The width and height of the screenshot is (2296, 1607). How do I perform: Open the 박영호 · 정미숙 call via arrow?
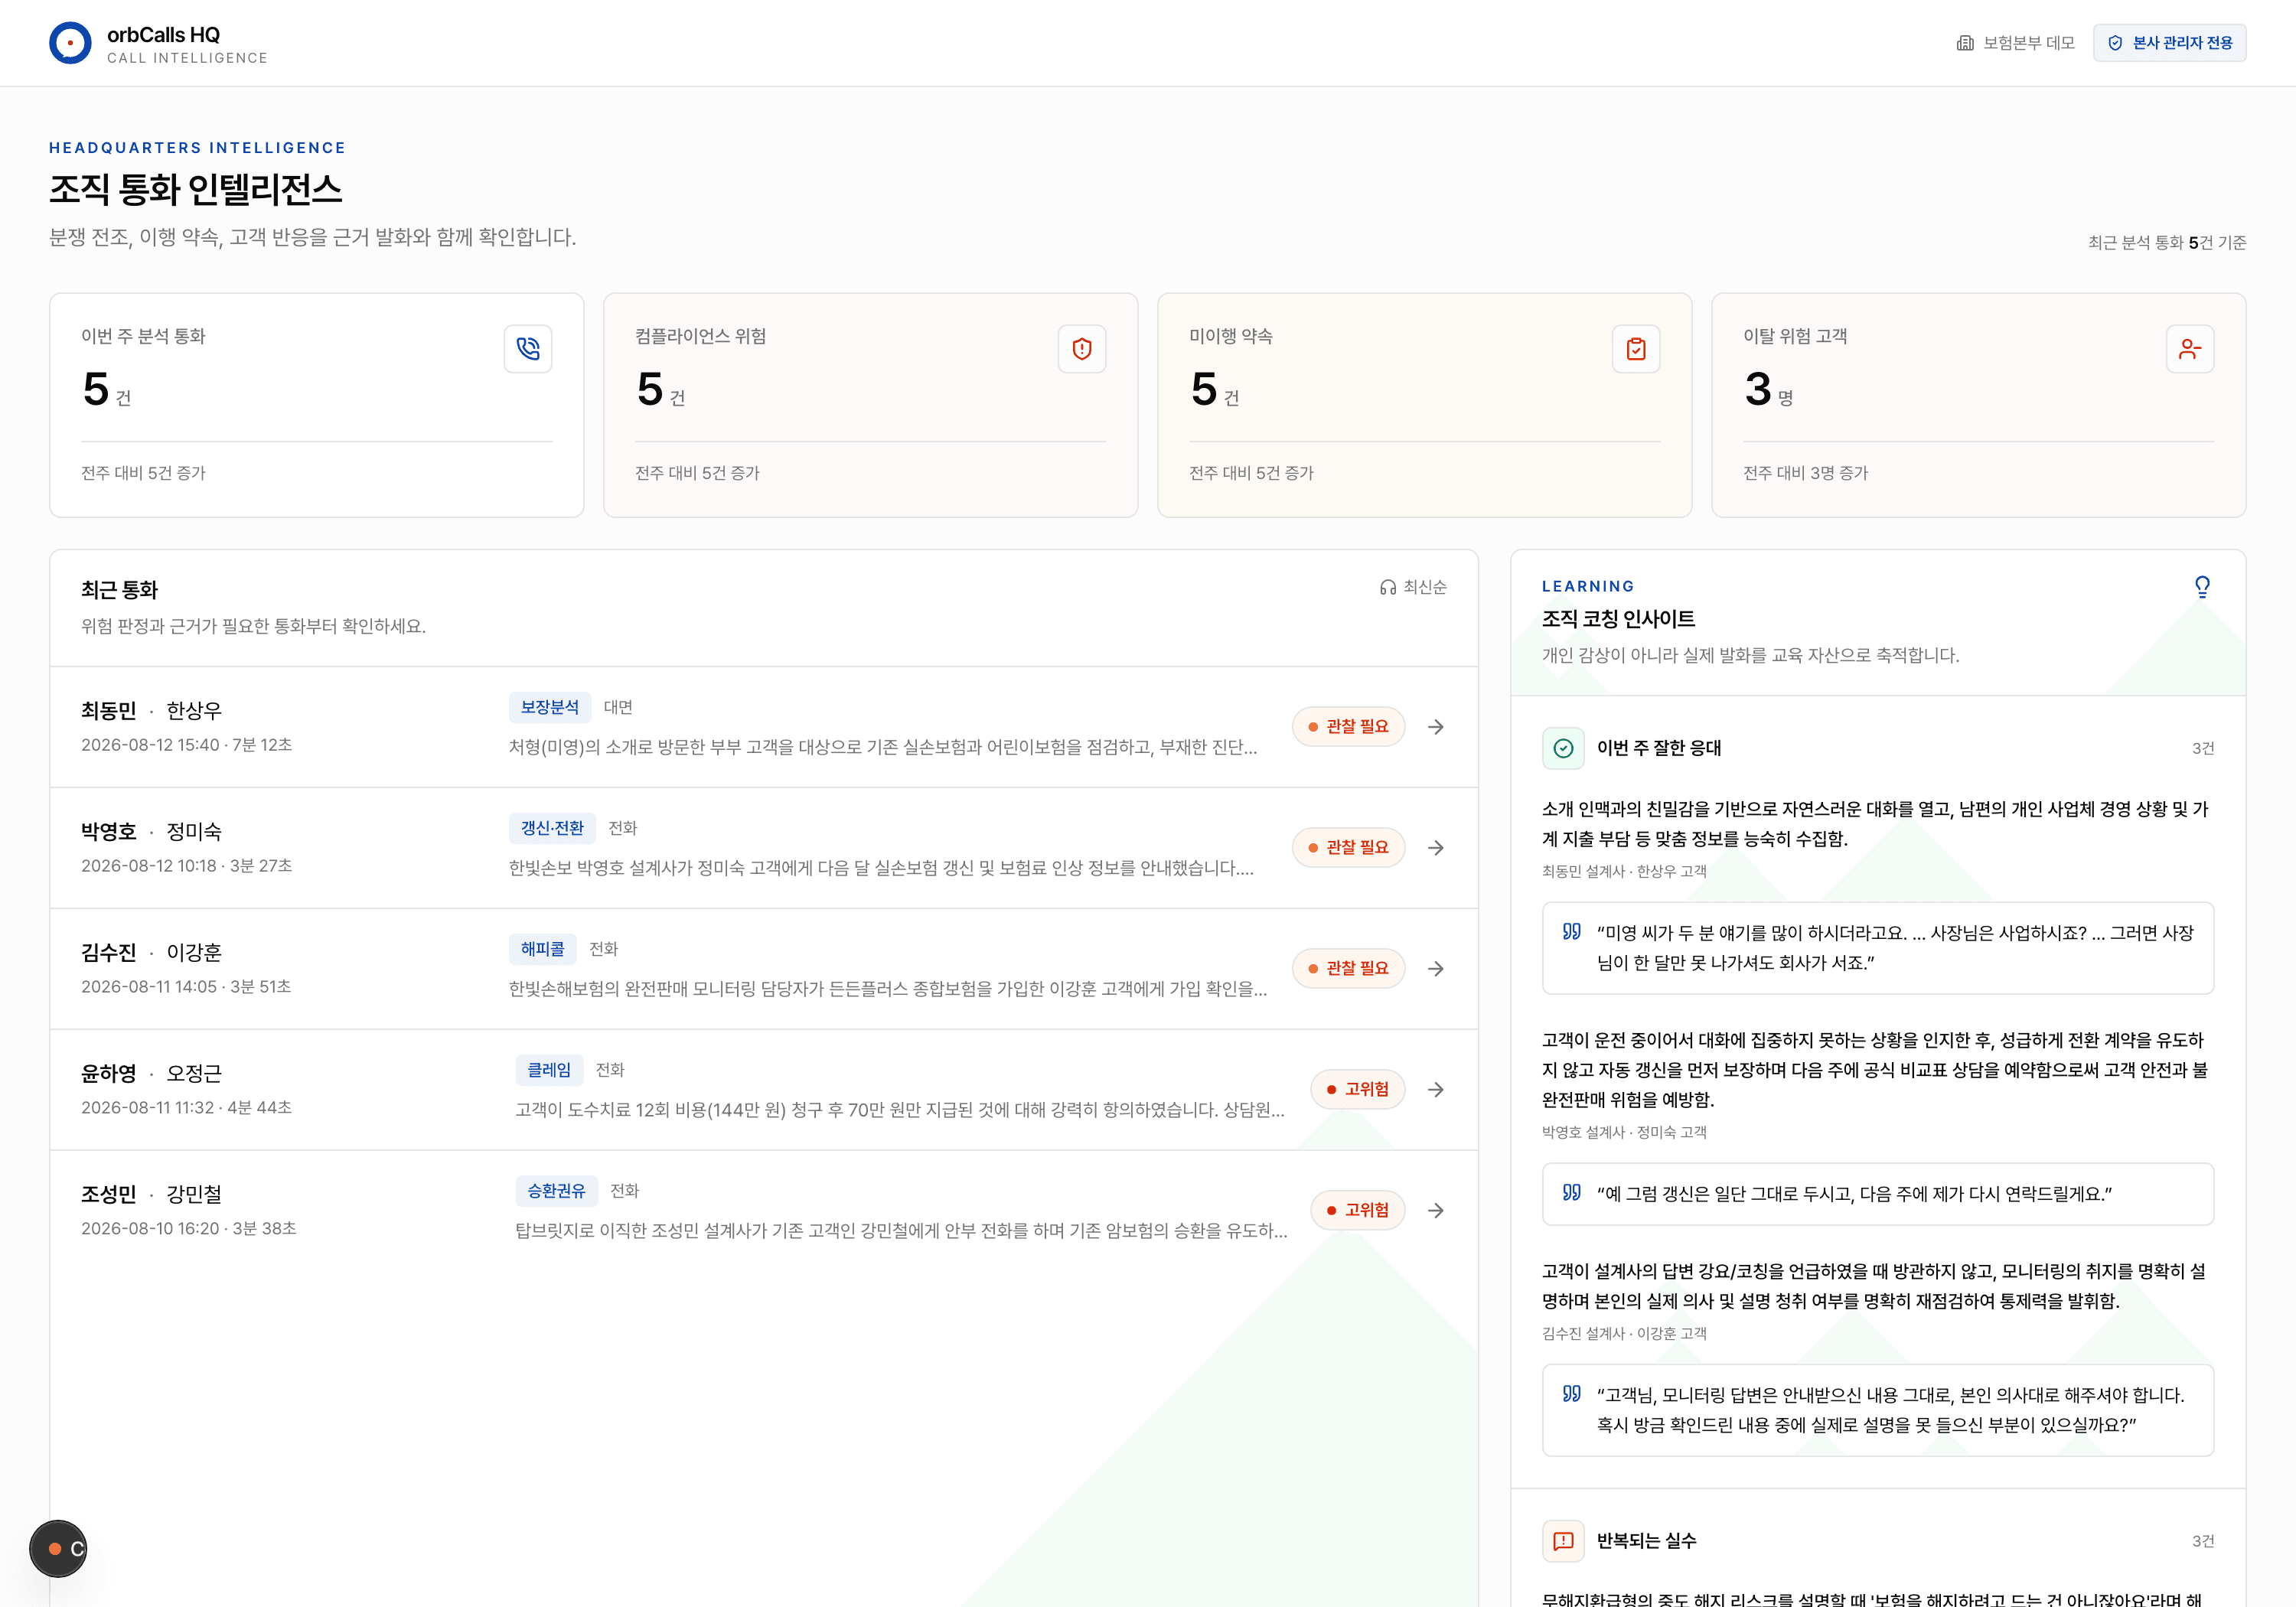[1436, 848]
